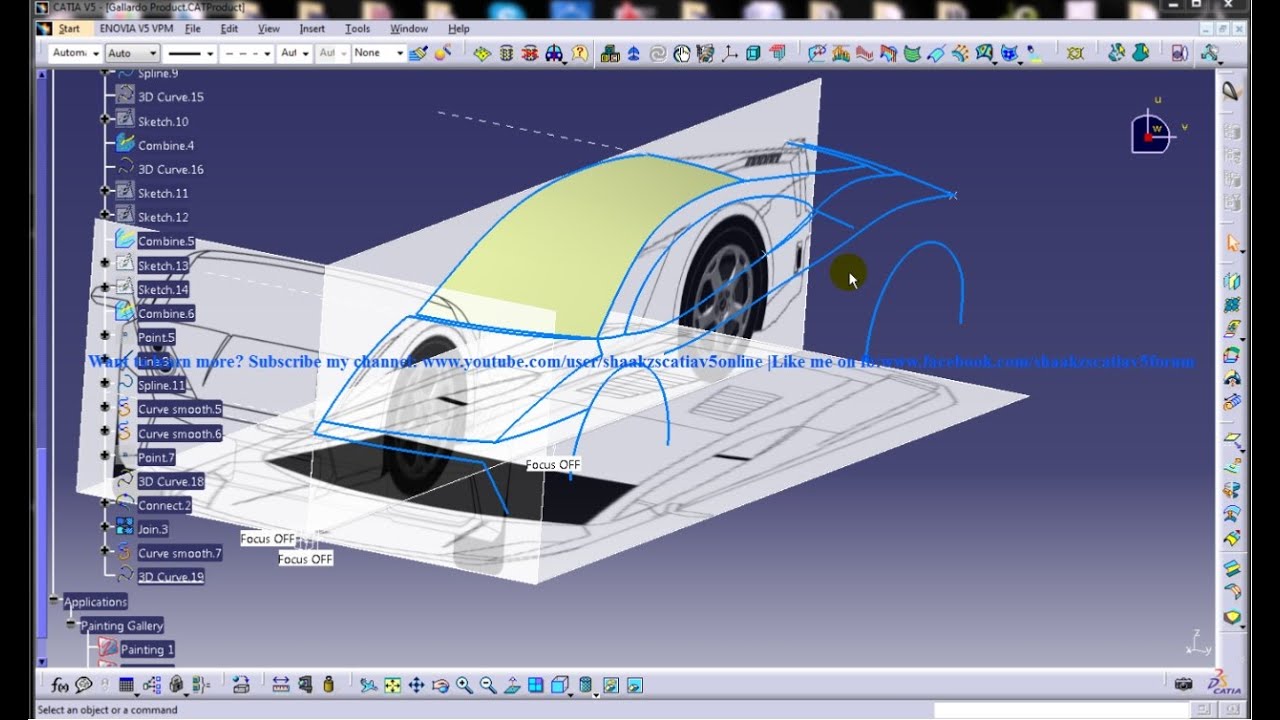Click the striped red surface icon
Image resolution: width=1280 pixels, height=720 pixels.
(865, 53)
